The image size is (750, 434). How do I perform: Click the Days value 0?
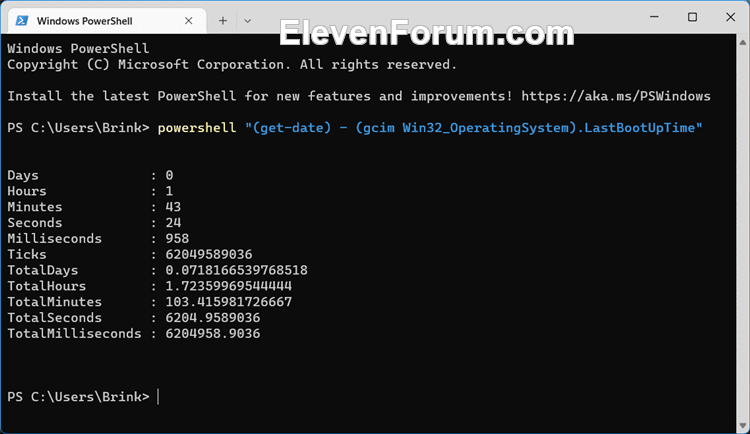(x=169, y=175)
